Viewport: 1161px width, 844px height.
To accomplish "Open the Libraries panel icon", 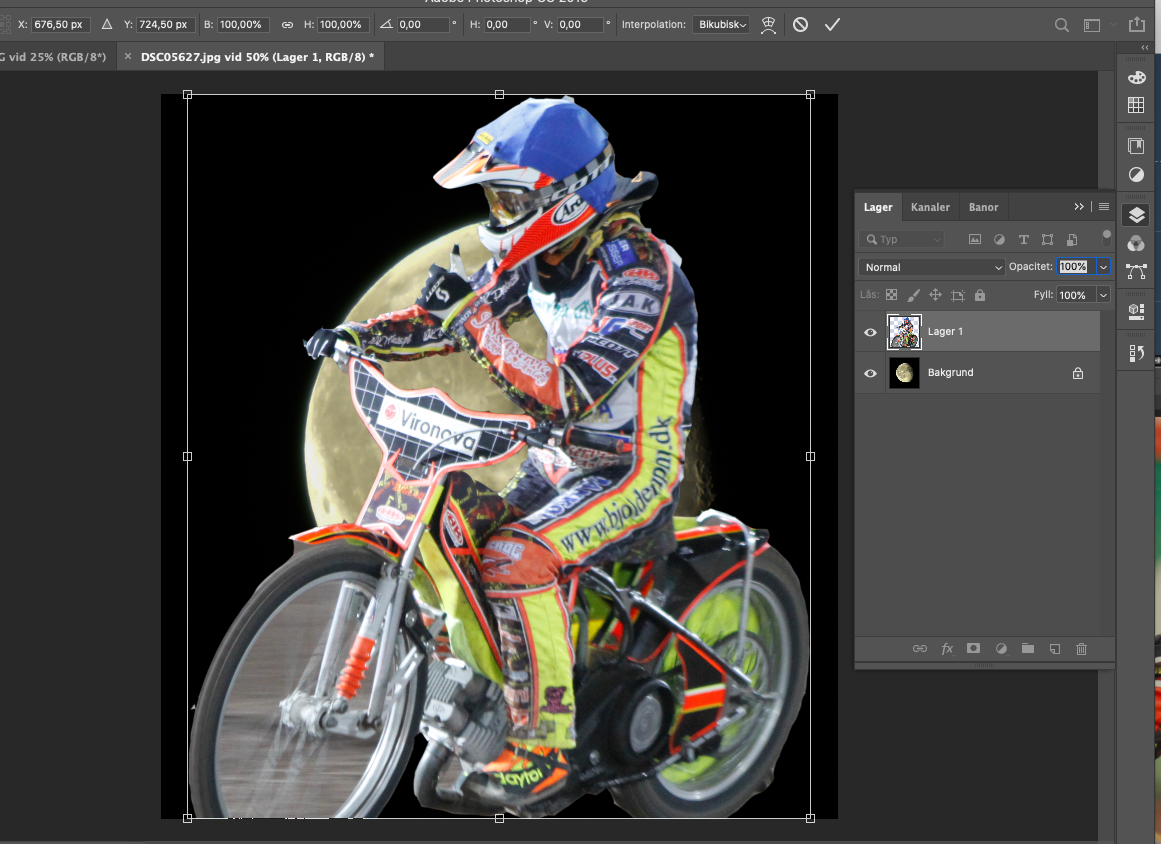I will coord(1136,146).
